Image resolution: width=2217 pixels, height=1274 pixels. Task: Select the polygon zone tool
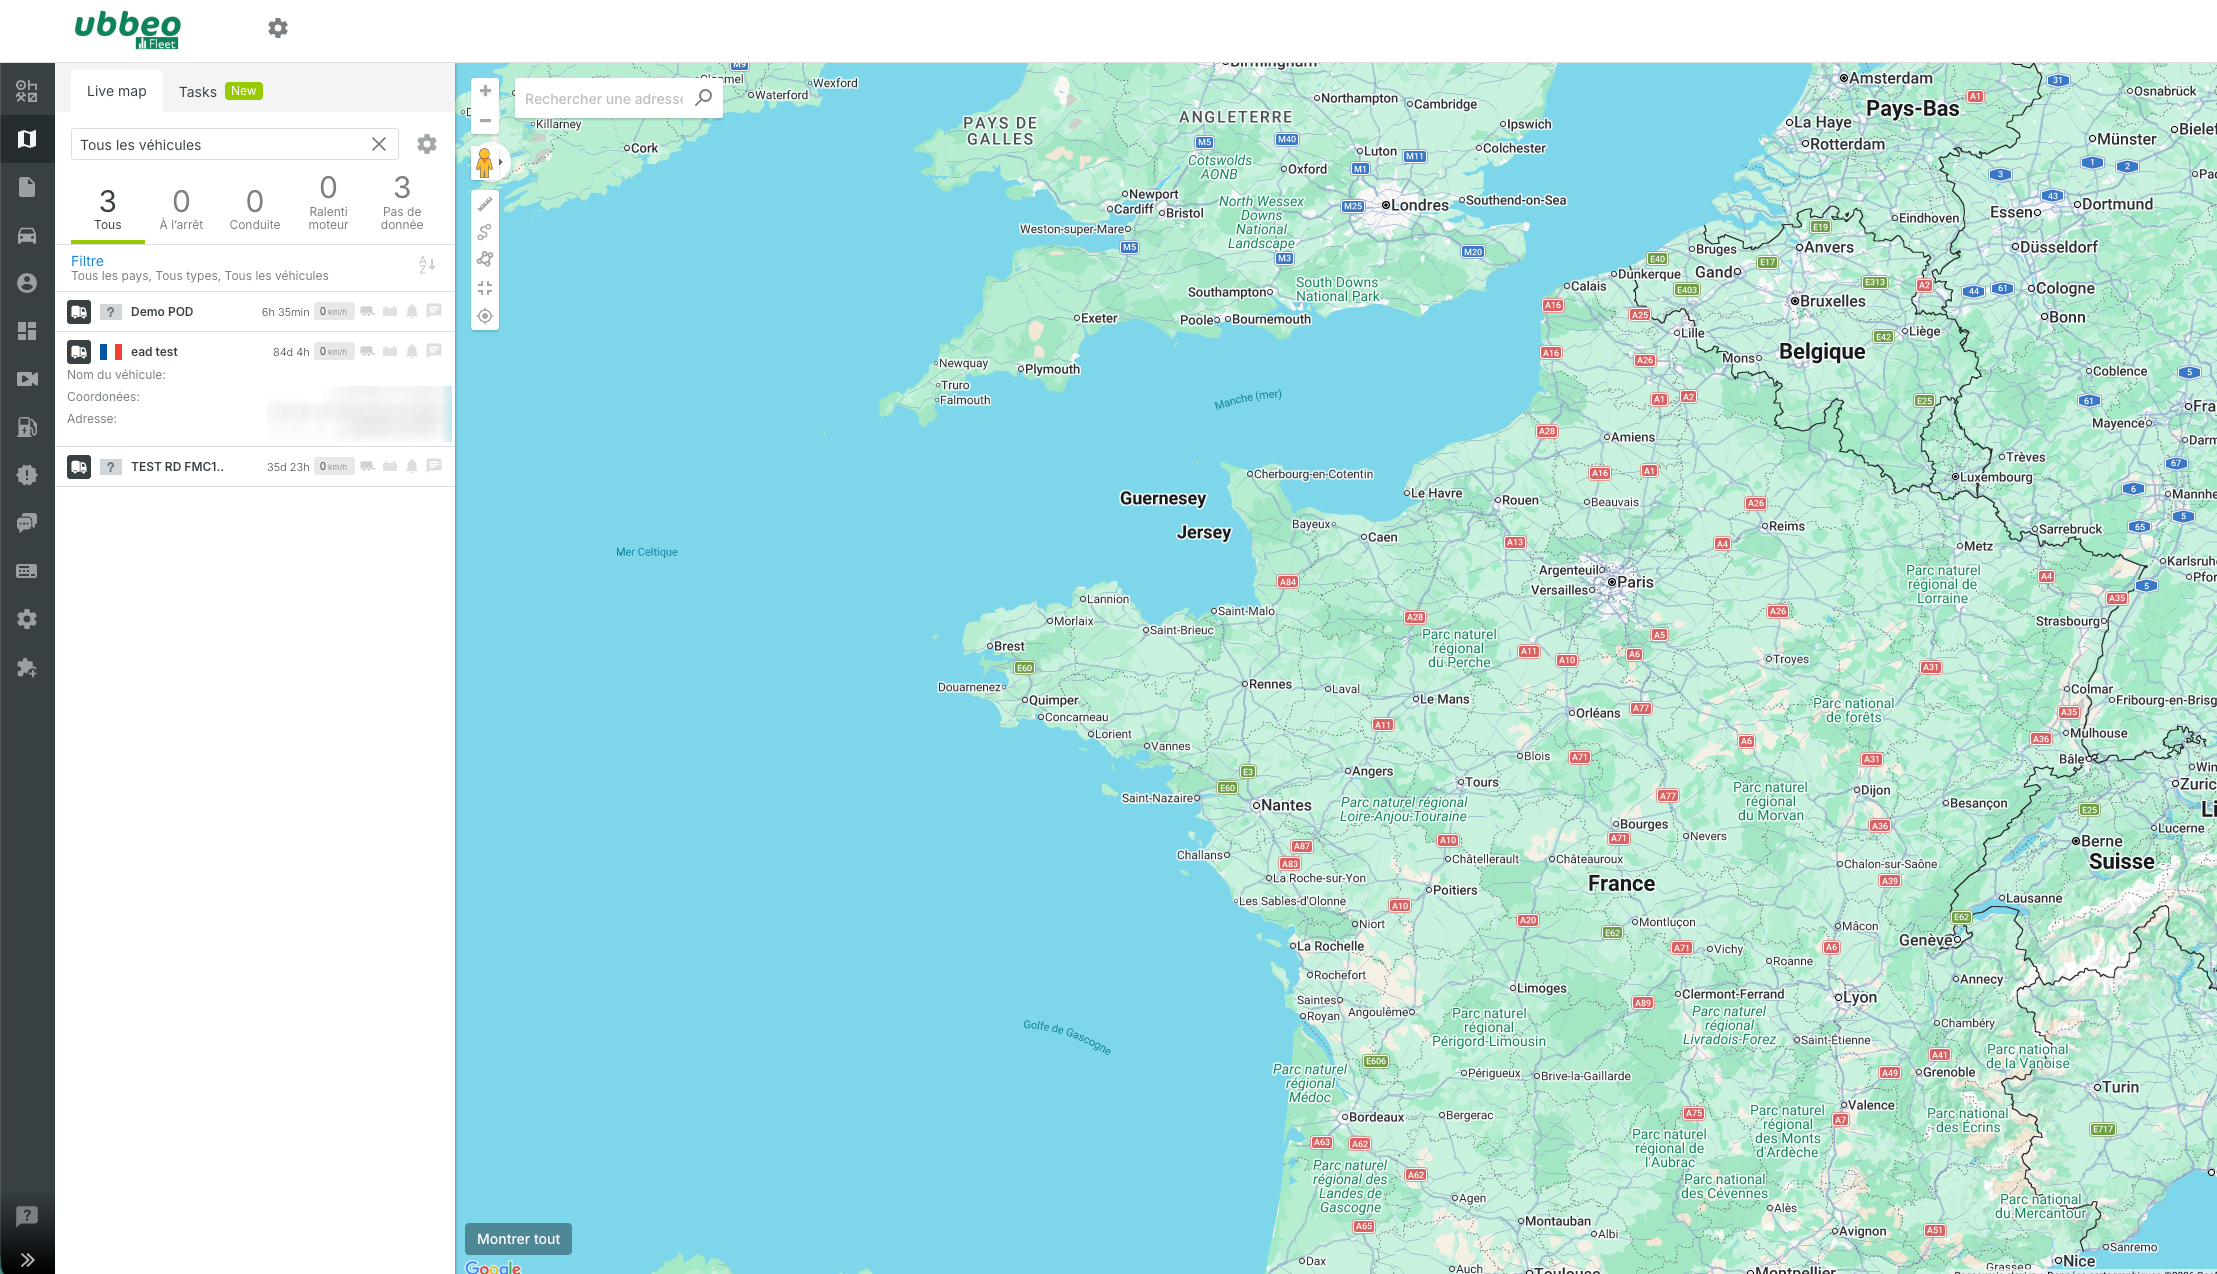tap(485, 260)
